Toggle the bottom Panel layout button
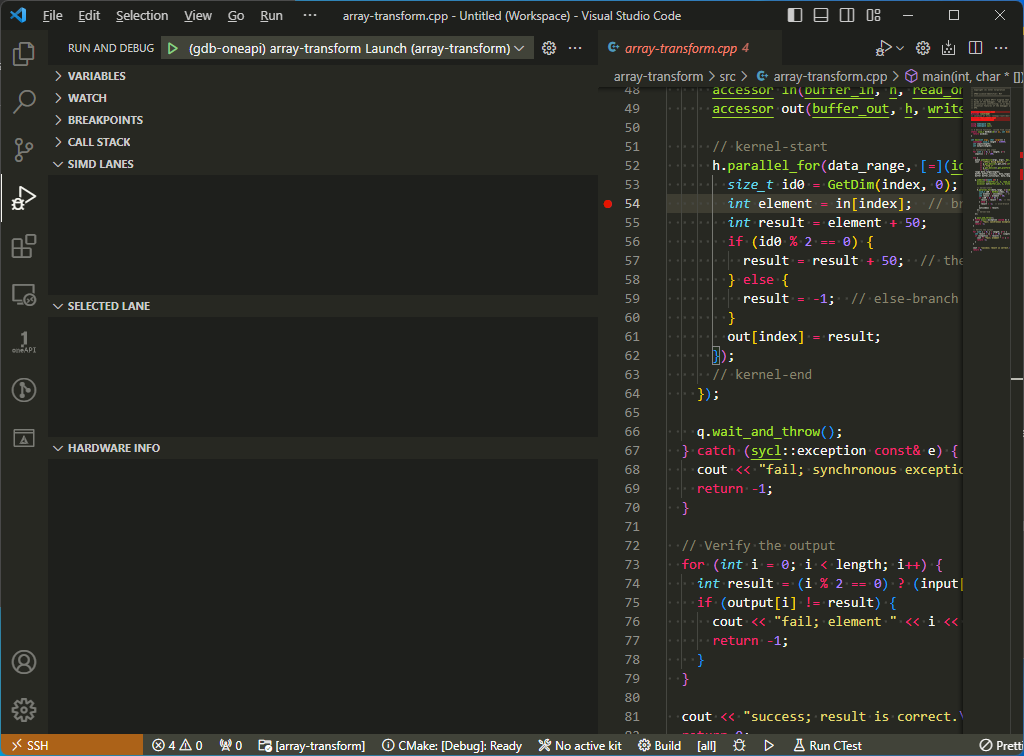 tap(820, 16)
